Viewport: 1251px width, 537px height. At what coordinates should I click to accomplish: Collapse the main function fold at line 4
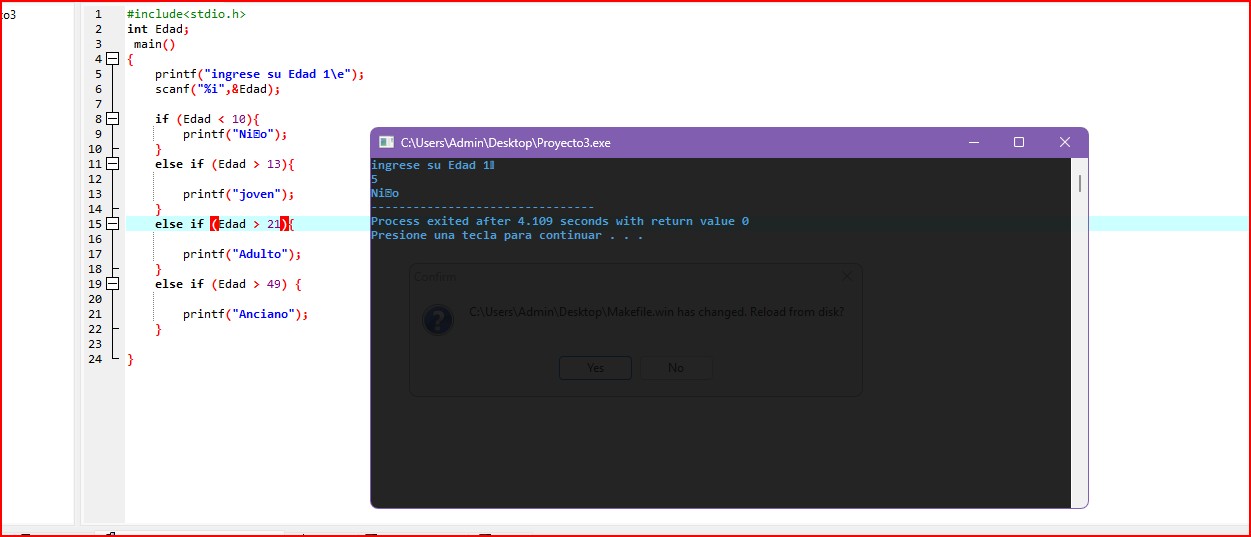pyautogui.click(x=113, y=59)
